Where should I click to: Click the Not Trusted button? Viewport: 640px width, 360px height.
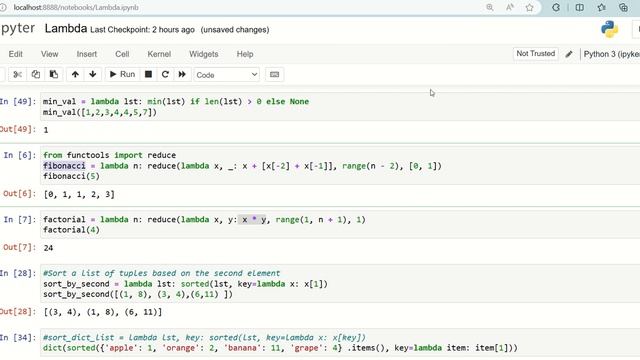pos(536,53)
